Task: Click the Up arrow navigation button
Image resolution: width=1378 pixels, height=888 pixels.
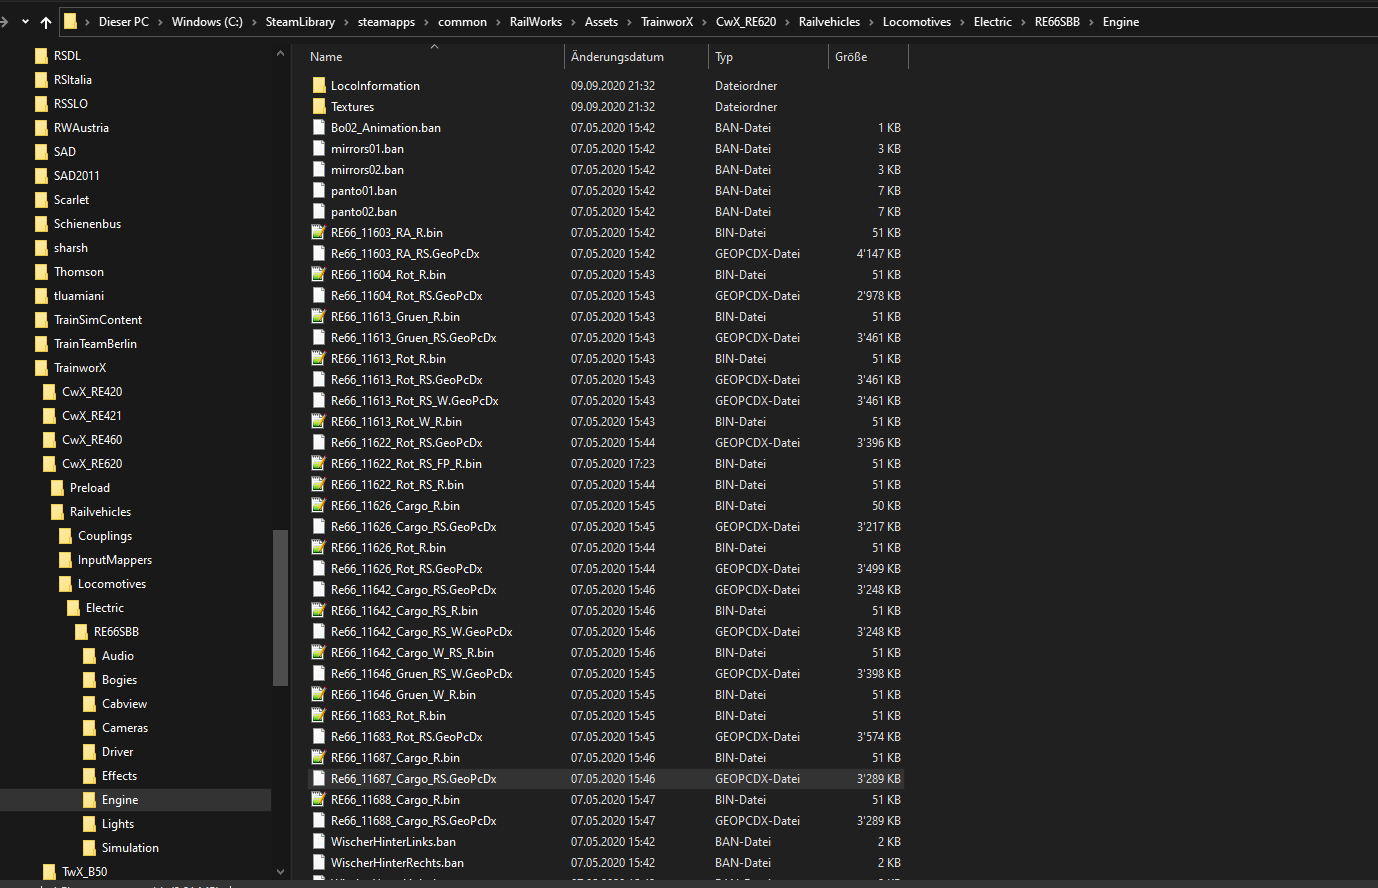Action: (46, 22)
